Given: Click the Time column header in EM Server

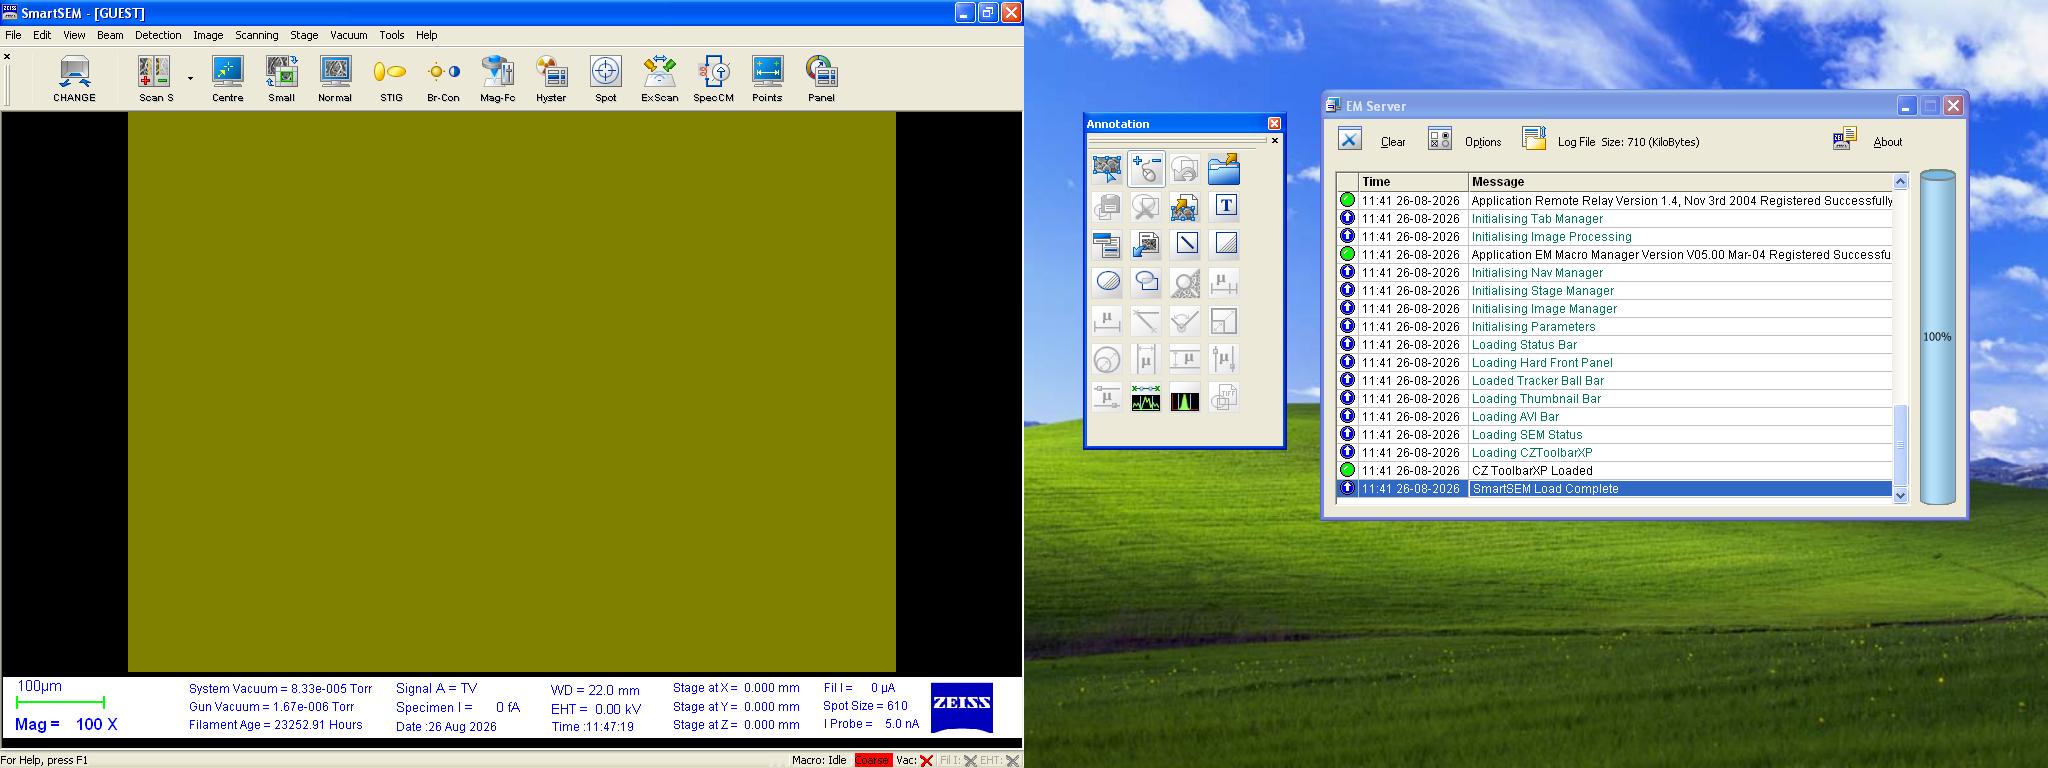Looking at the screenshot, I should (1413, 182).
